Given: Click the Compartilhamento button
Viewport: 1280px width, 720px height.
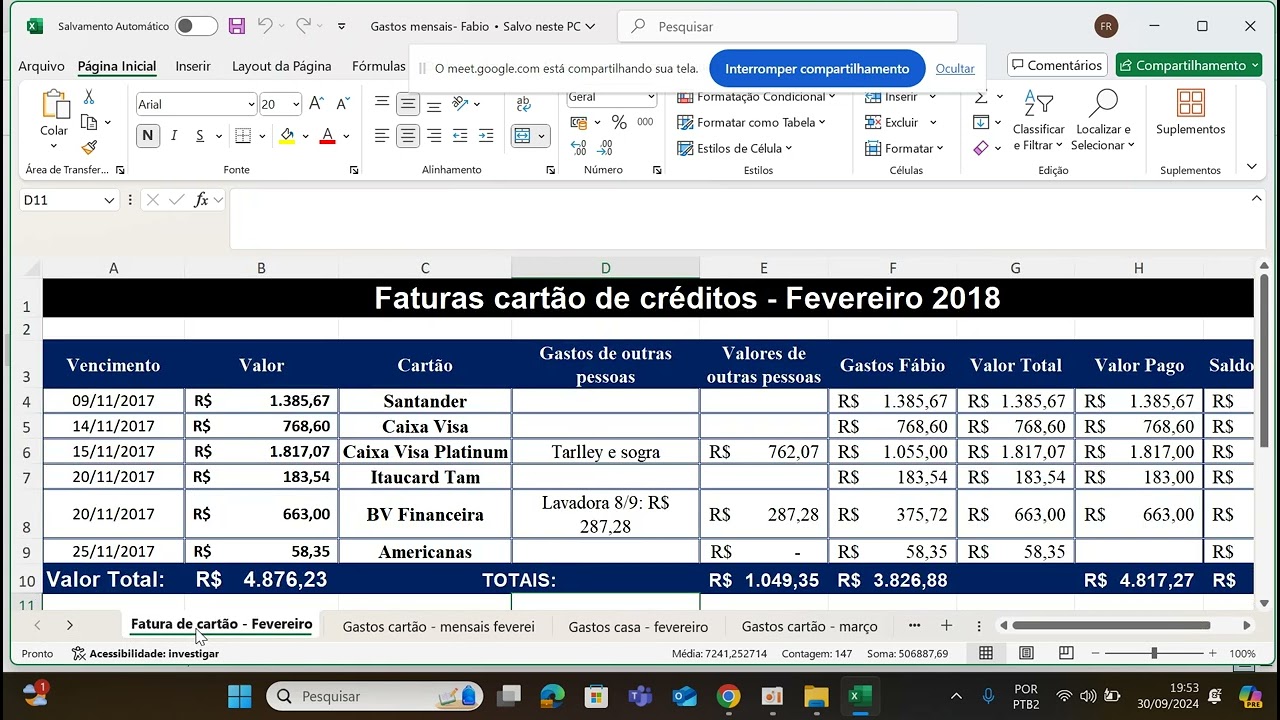Looking at the screenshot, I should pos(1189,65).
